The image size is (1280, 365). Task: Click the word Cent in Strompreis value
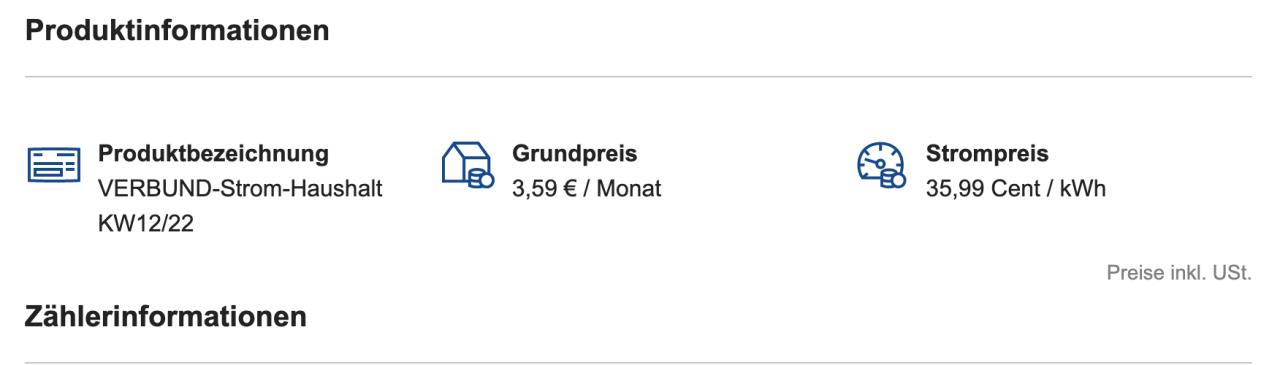pos(1012,187)
